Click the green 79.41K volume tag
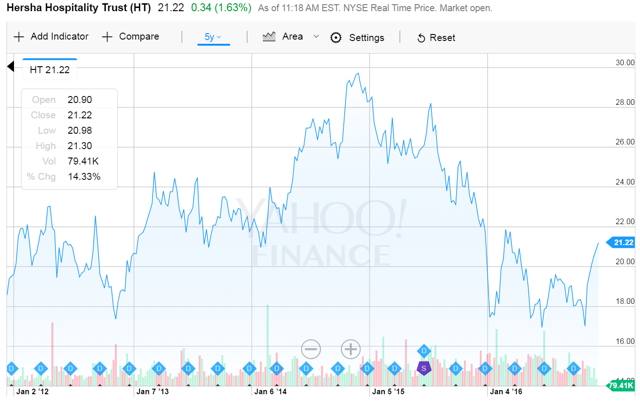This screenshot has width=640, height=404. (621, 385)
